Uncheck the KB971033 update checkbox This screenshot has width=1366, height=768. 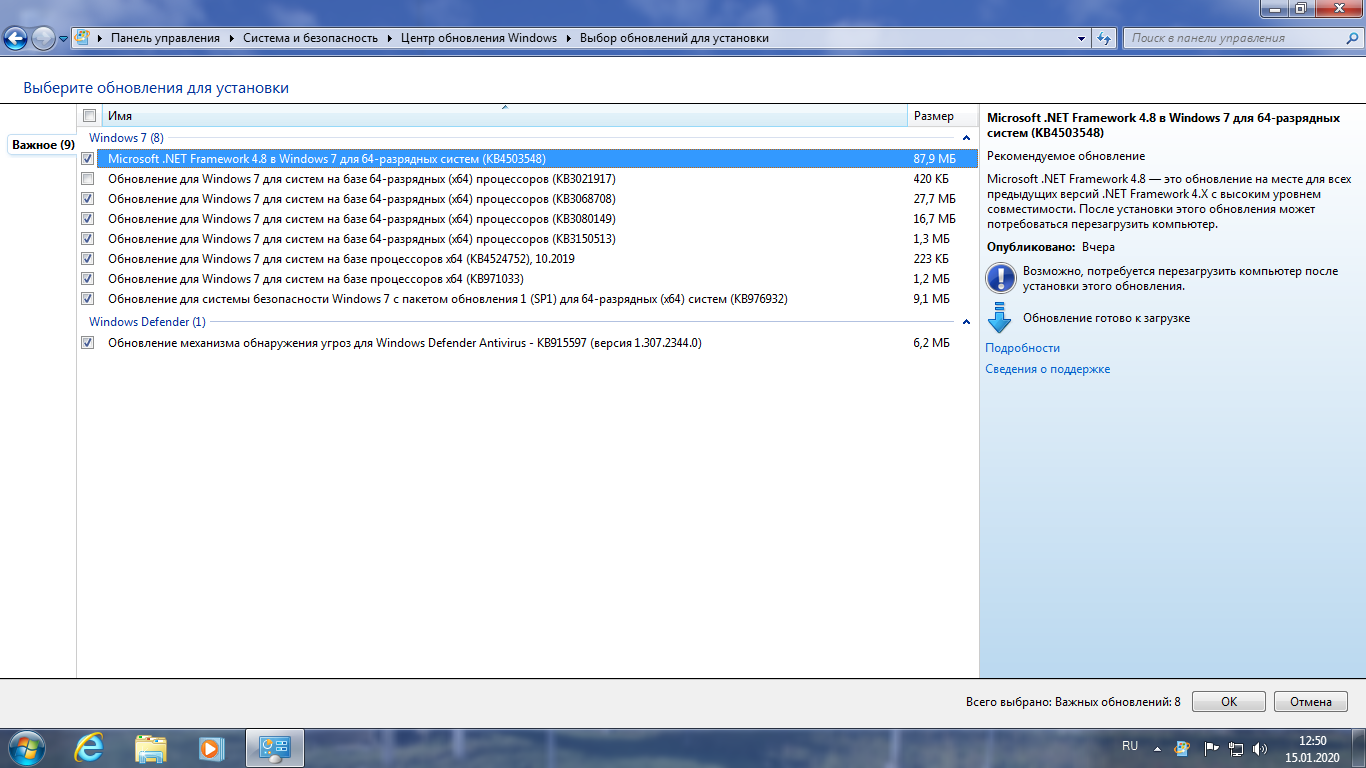[88, 279]
